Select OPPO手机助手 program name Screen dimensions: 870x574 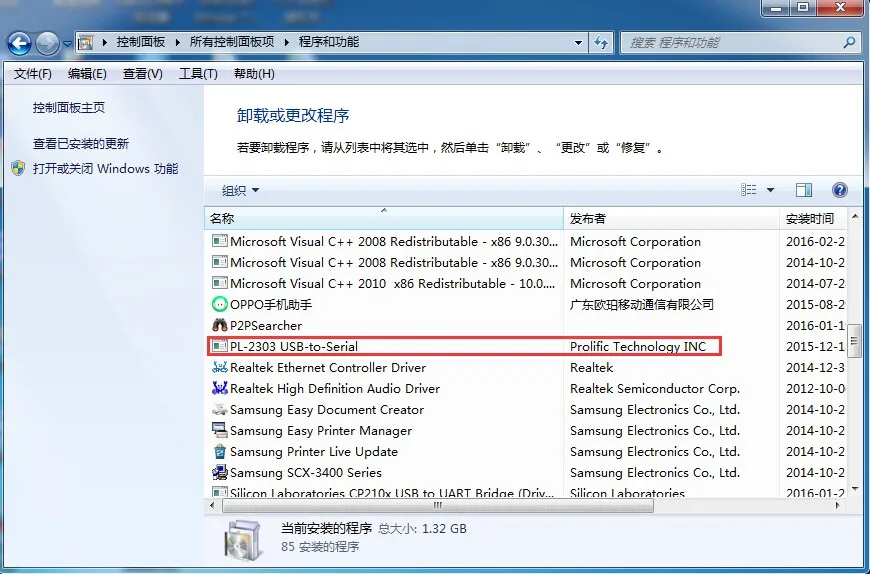[x=271, y=304]
